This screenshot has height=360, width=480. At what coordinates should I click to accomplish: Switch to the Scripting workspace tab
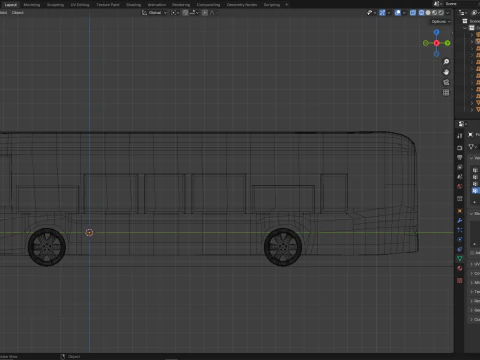point(272,5)
